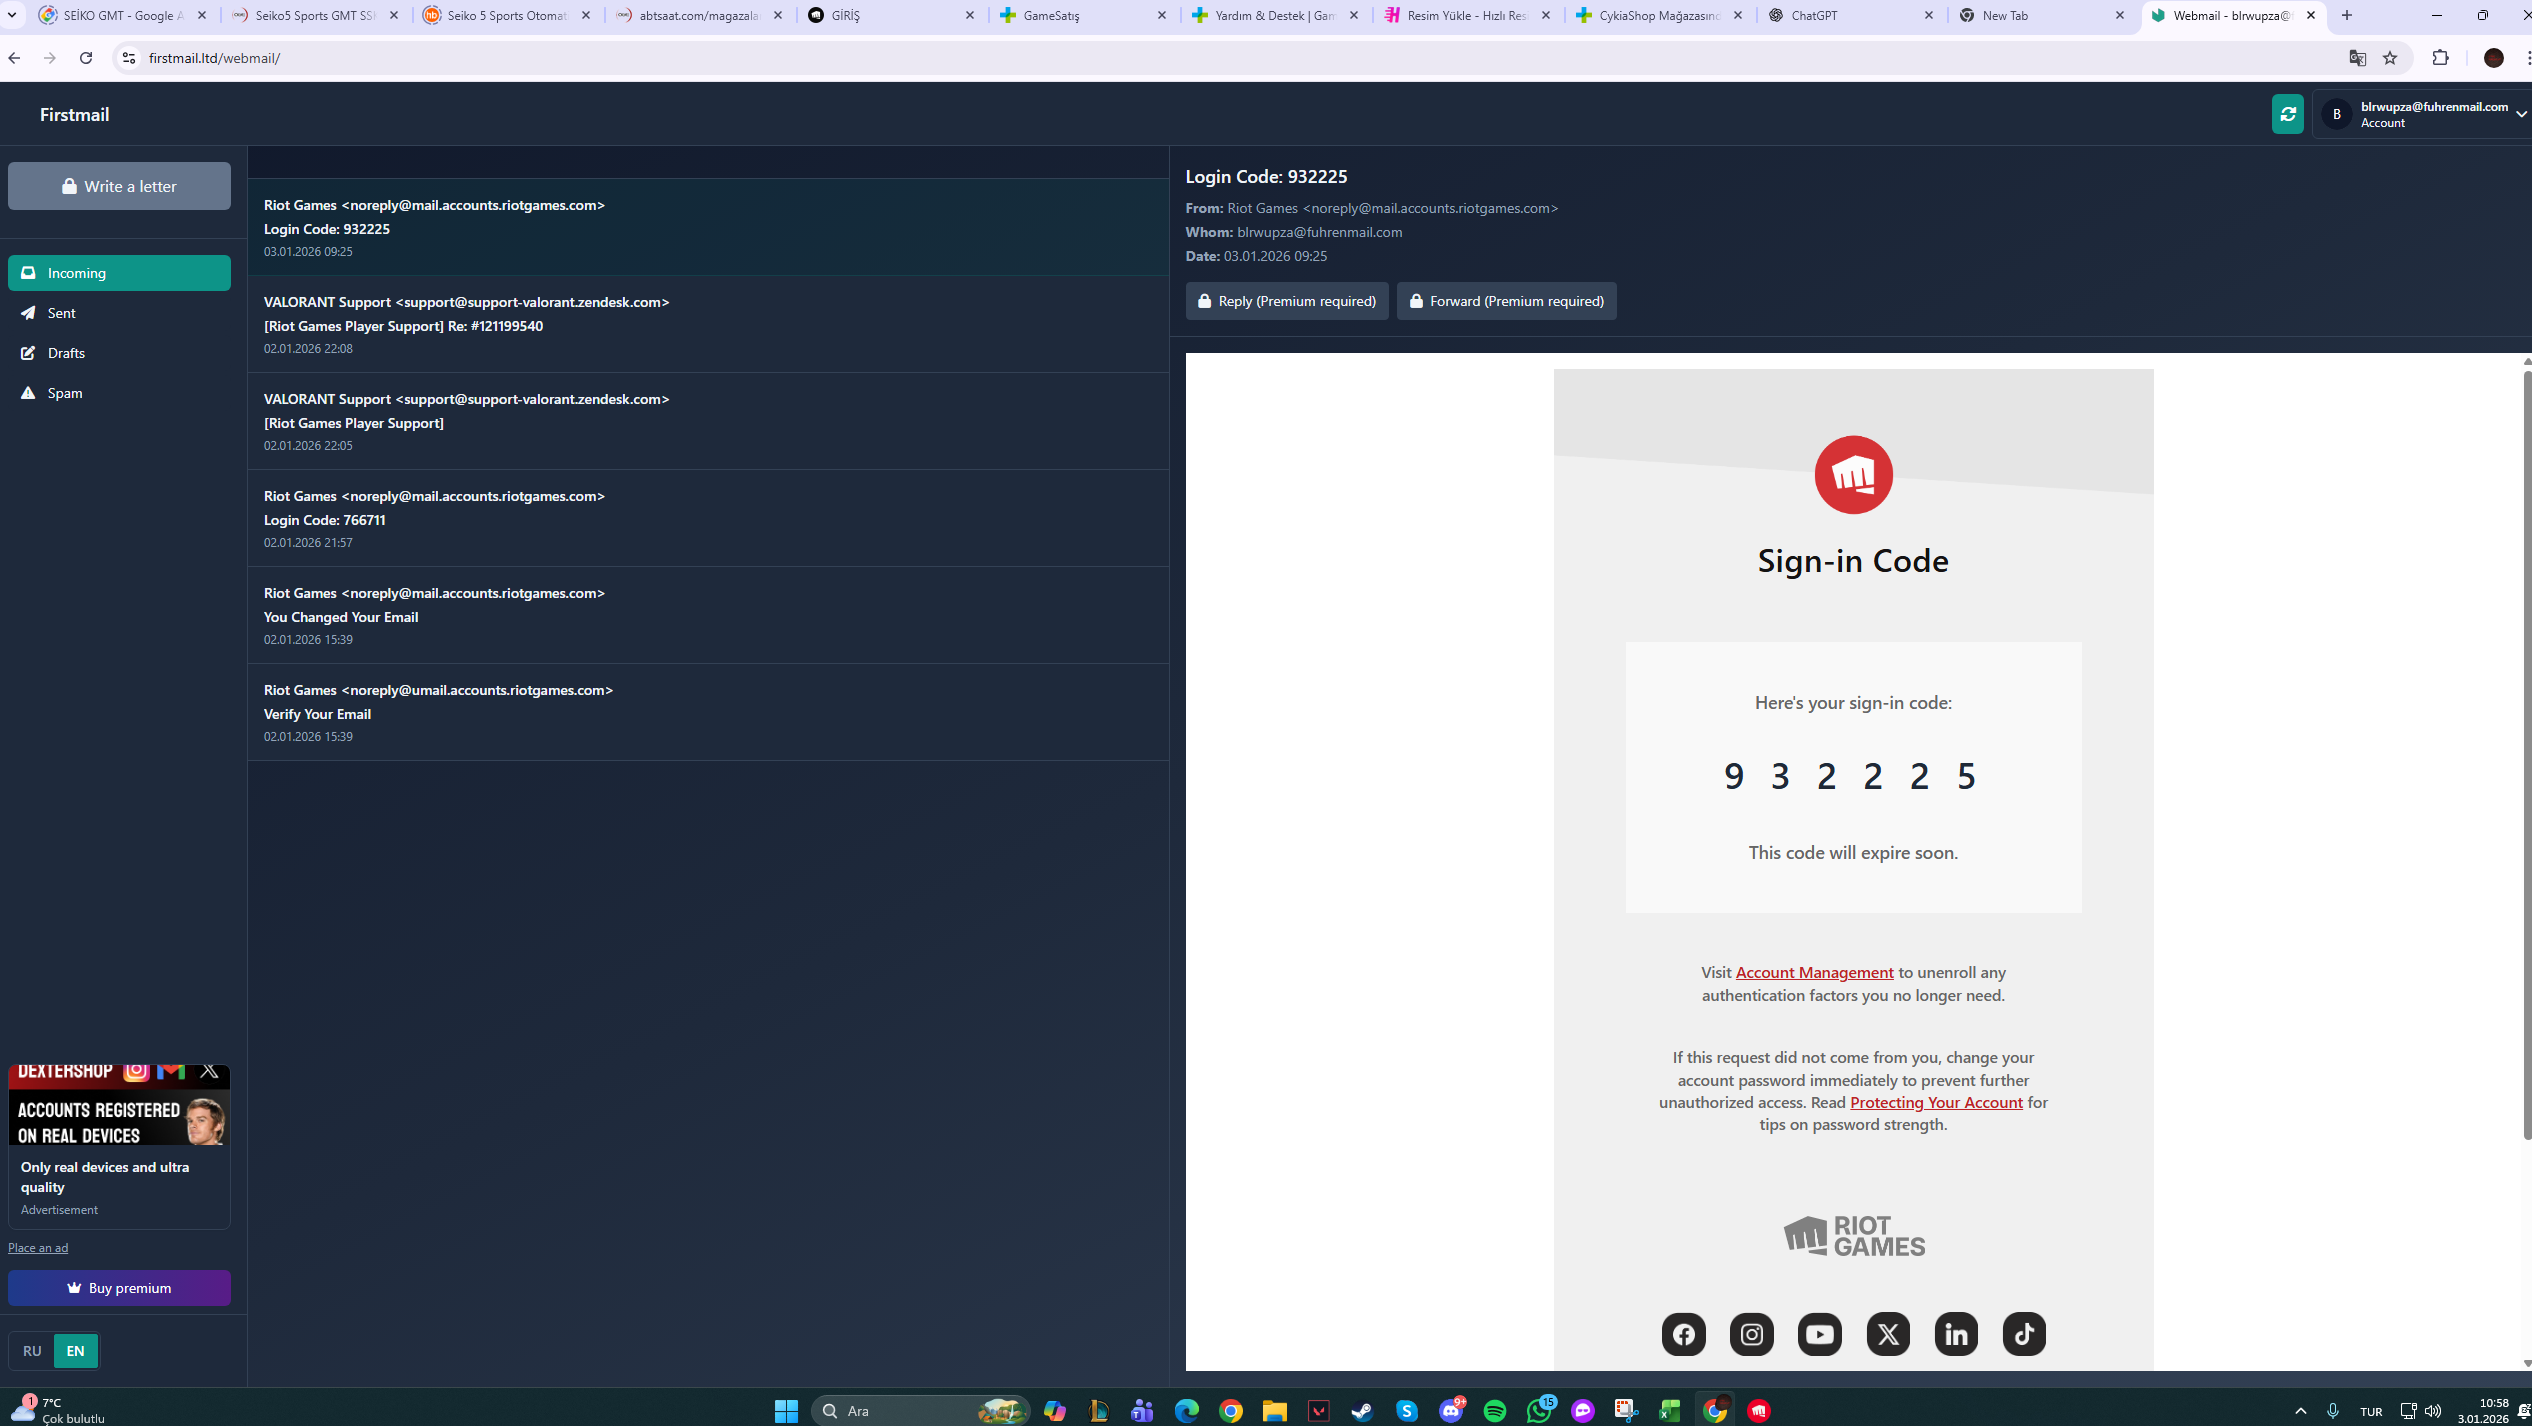
Task: Open the Chrome profile avatar
Action: click(2494, 58)
